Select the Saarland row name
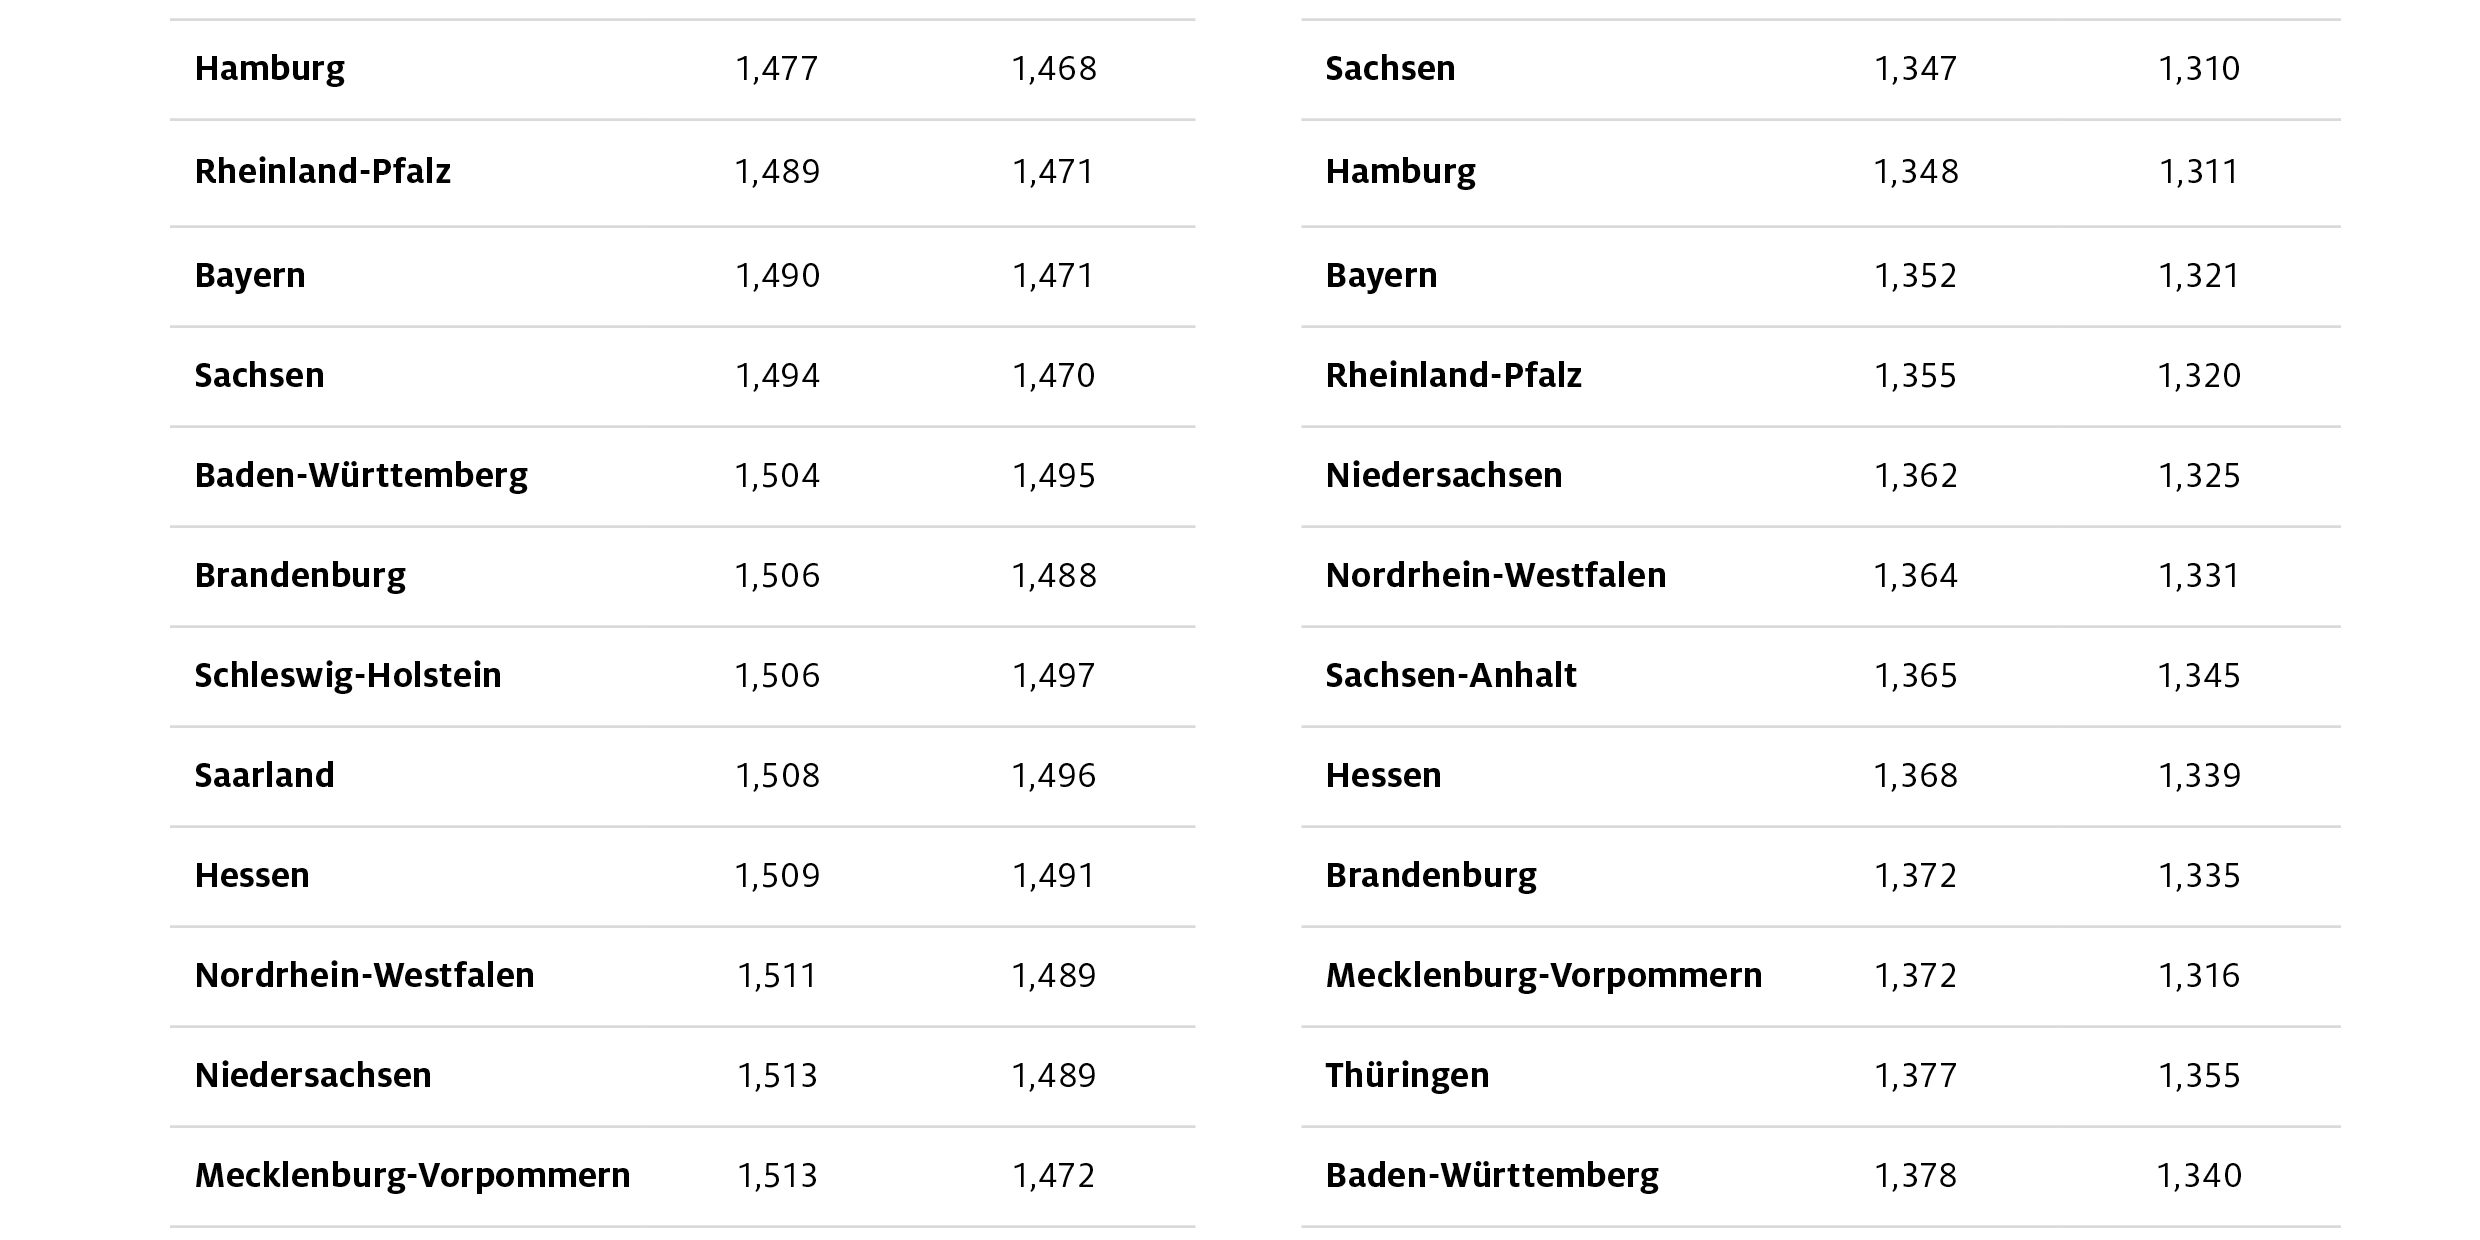The width and height of the screenshot is (2480, 1240). coord(264,776)
